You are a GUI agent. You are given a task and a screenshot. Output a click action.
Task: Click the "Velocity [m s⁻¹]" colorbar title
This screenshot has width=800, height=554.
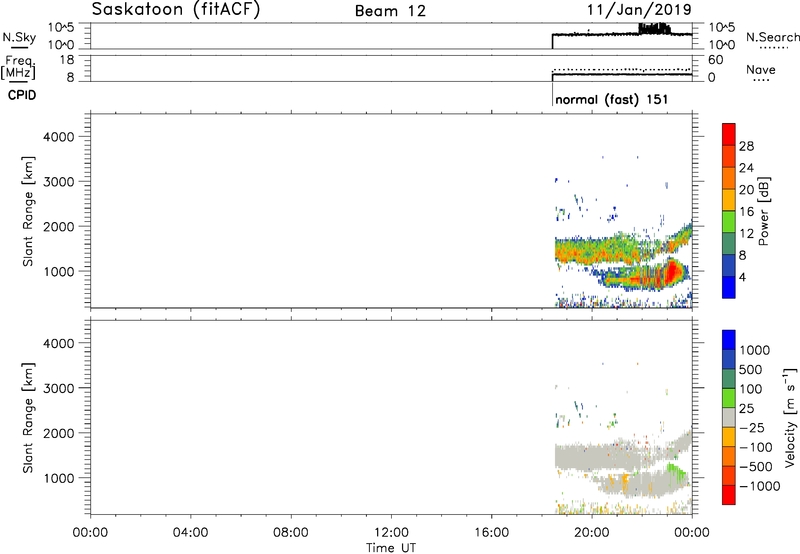point(790,417)
